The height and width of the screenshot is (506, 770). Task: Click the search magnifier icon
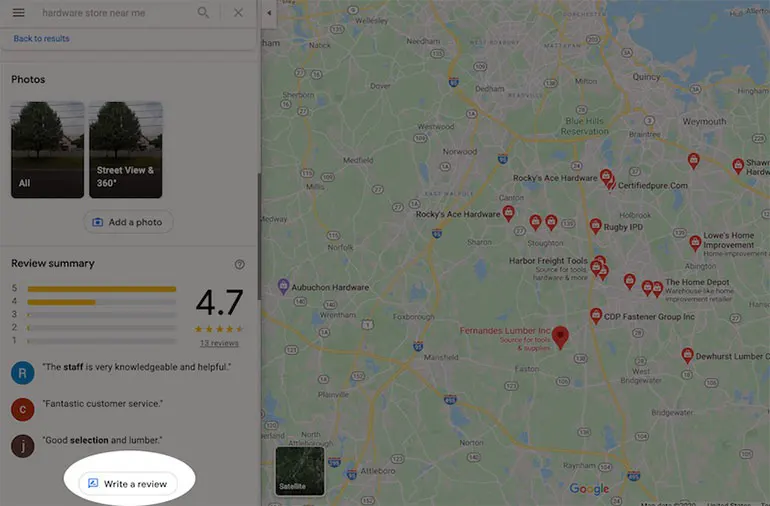pyautogui.click(x=203, y=12)
